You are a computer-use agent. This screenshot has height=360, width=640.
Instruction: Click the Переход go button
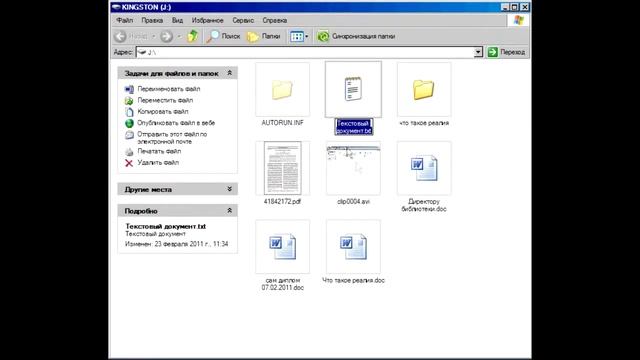pyautogui.click(x=507, y=52)
